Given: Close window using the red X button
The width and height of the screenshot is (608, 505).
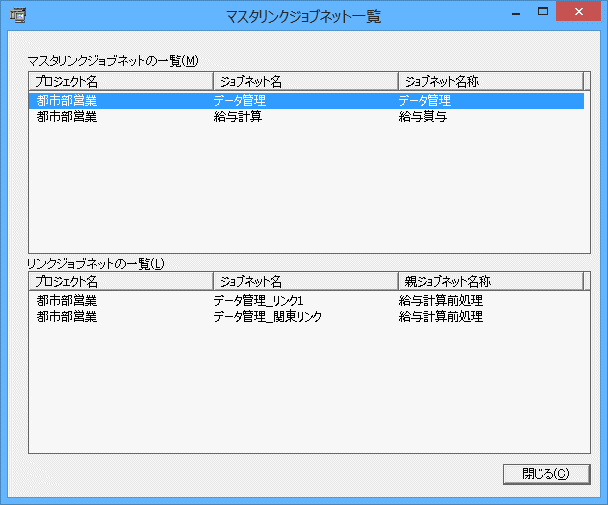Looking at the screenshot, I should click(579, 12).
